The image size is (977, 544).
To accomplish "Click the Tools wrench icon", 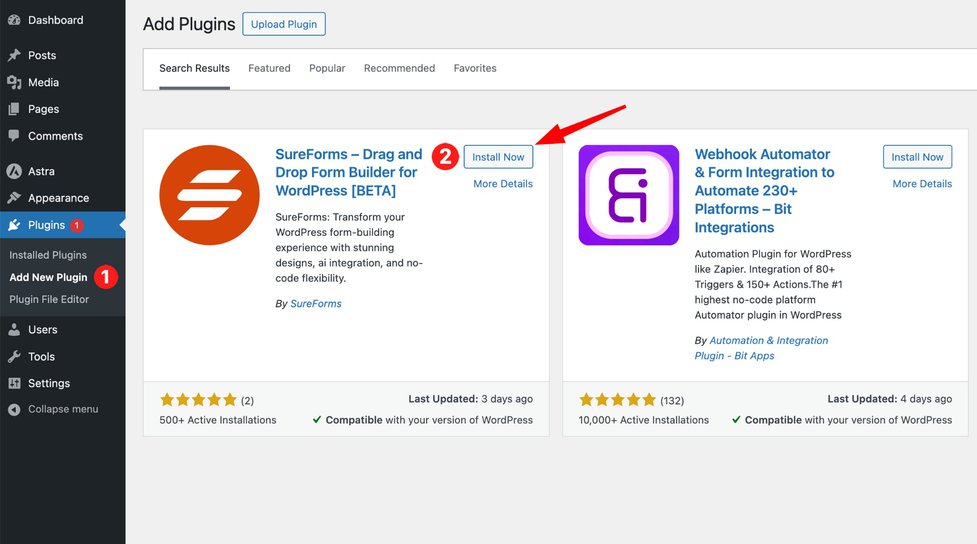I will tap(14, 356).
